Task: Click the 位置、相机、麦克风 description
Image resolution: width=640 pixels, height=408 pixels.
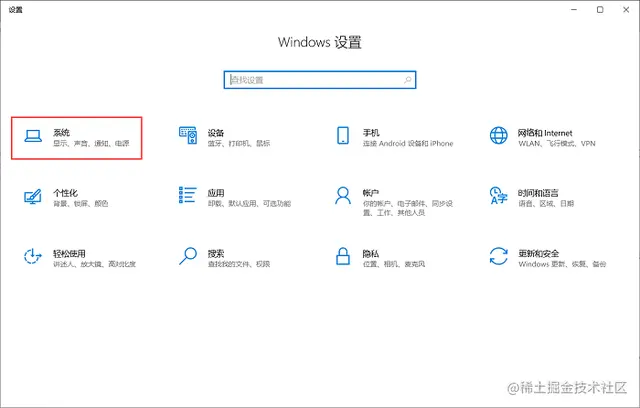Action: (394, 264)
